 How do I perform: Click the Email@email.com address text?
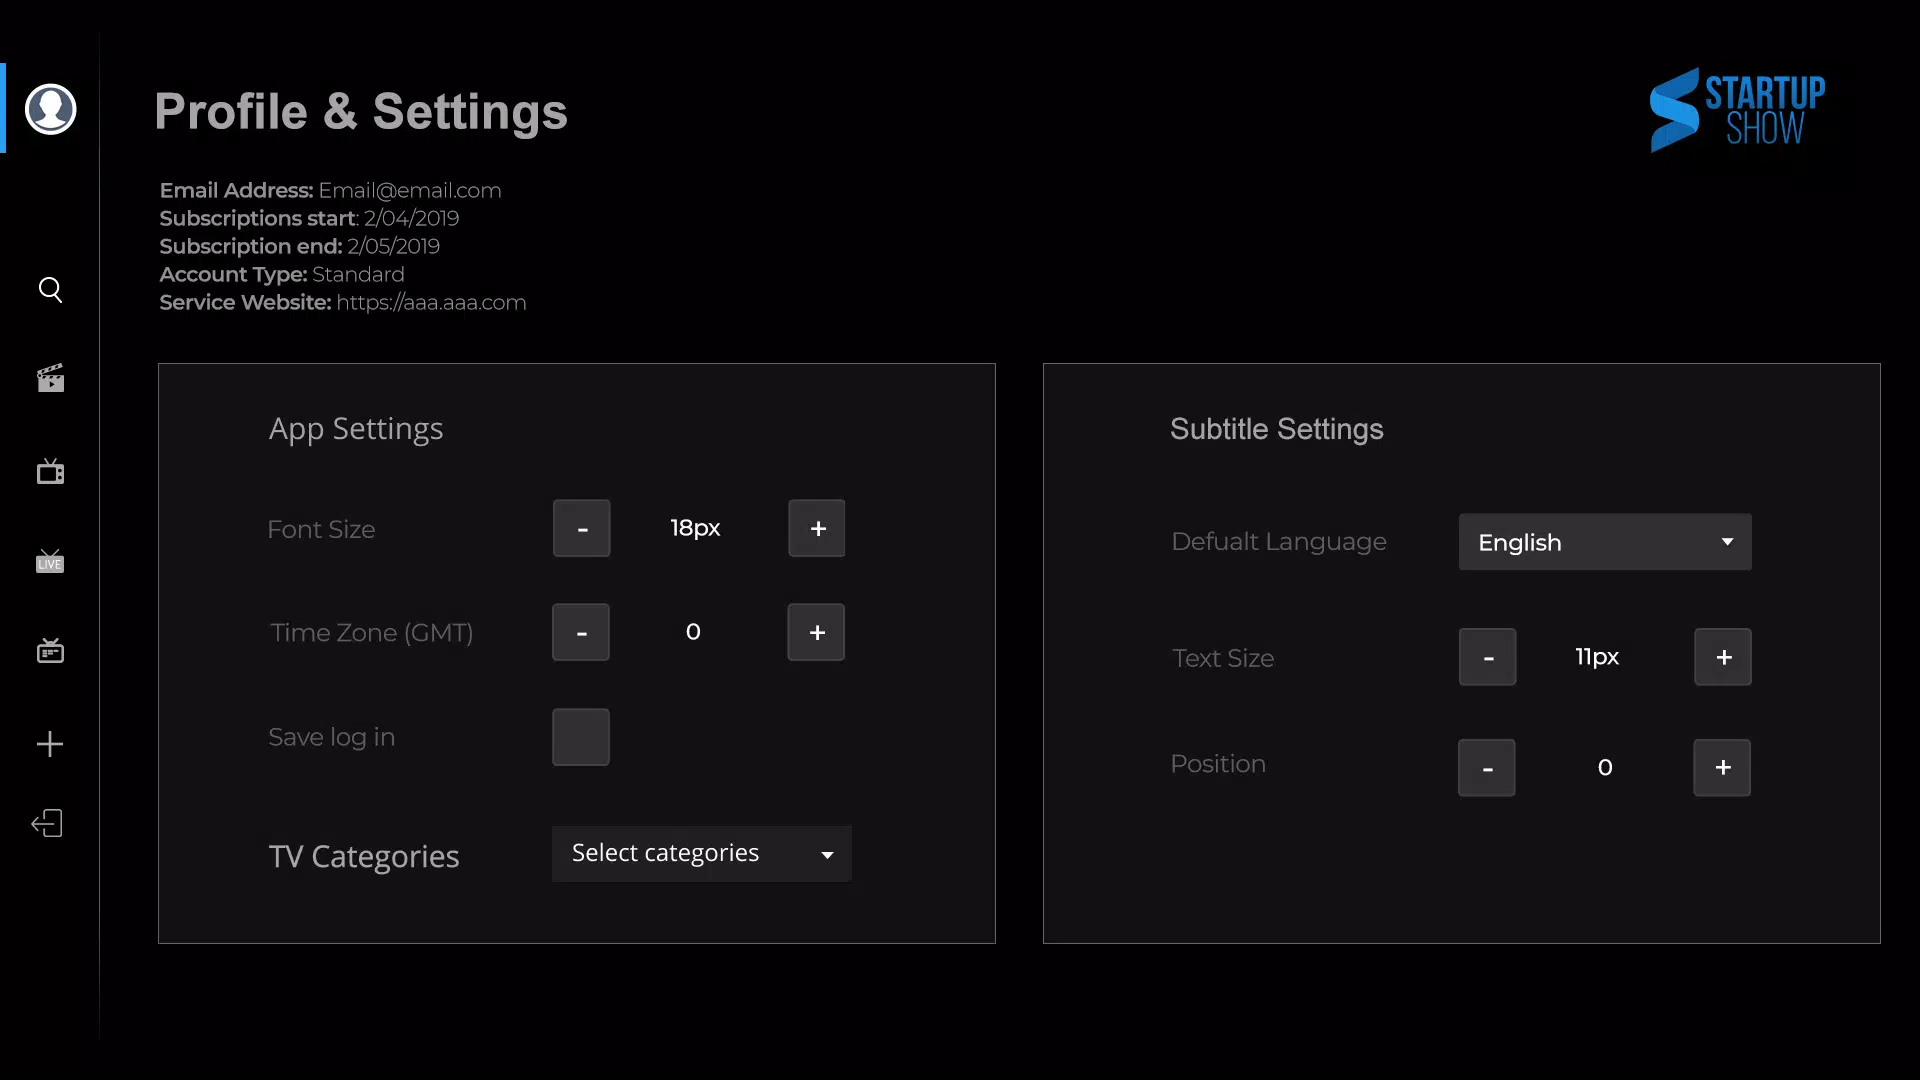pyautogui.click(x=410, y=190)
